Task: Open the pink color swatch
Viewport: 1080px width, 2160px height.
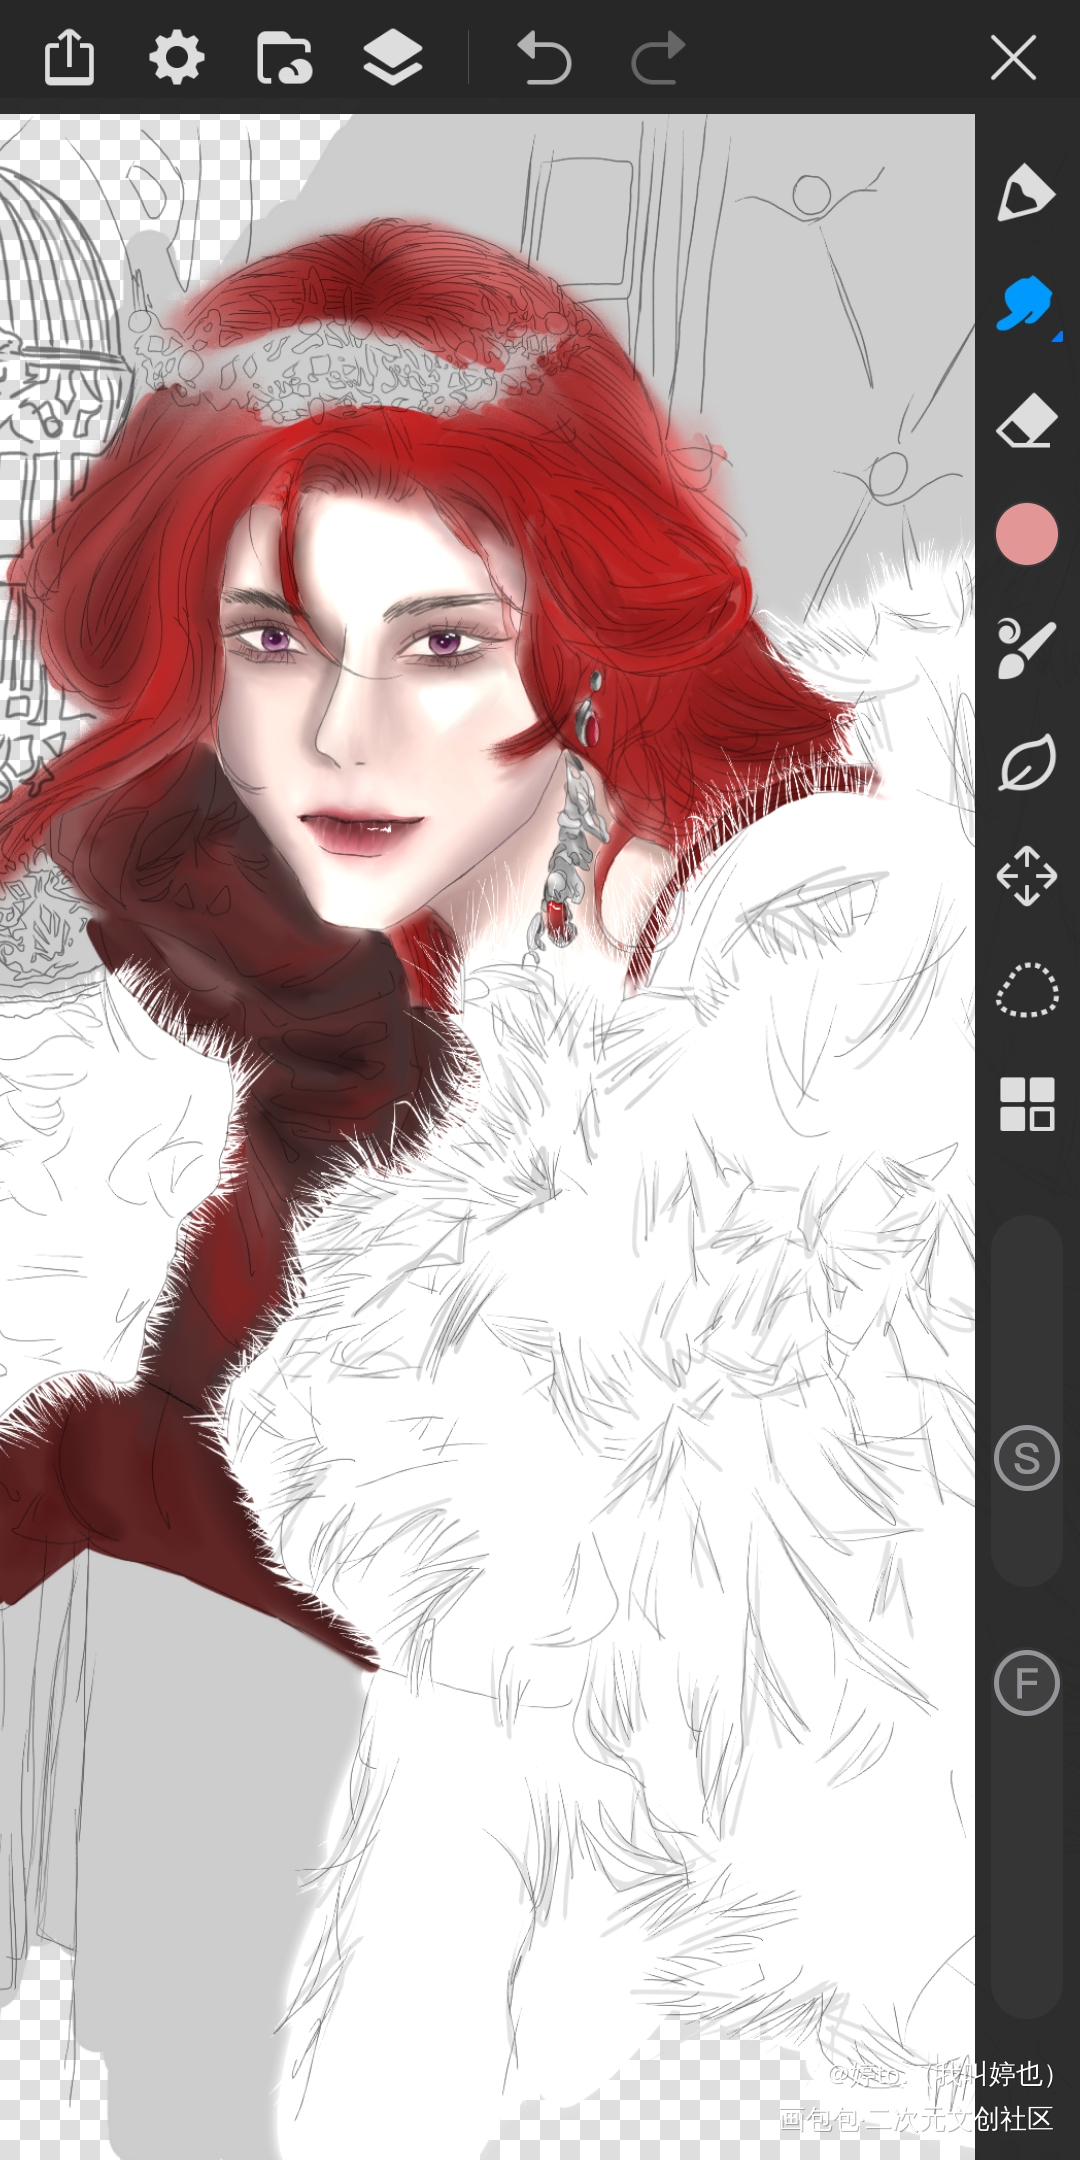Action: point(1027,534)
